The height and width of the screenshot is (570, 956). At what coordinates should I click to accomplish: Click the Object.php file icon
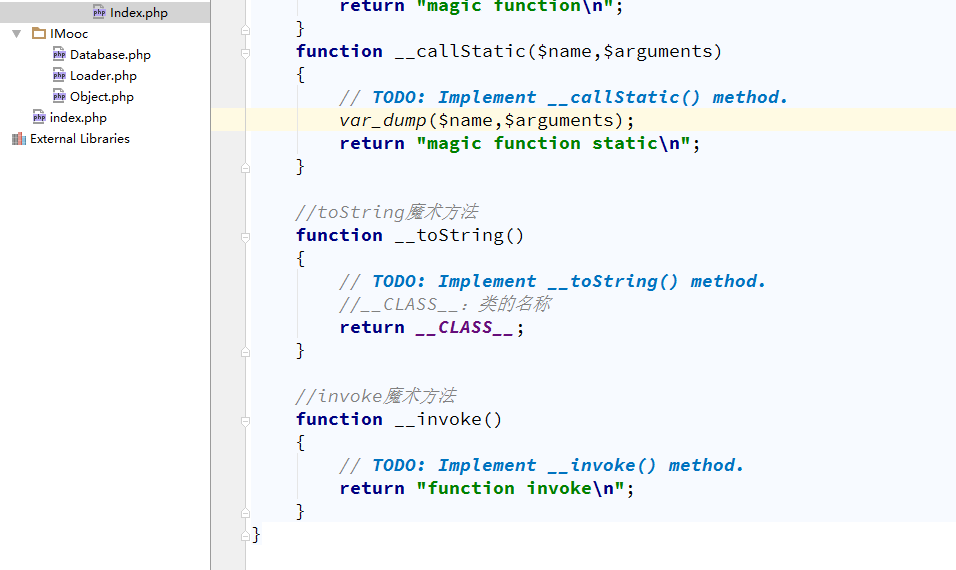pyautogui.click(x=59, y=96)
